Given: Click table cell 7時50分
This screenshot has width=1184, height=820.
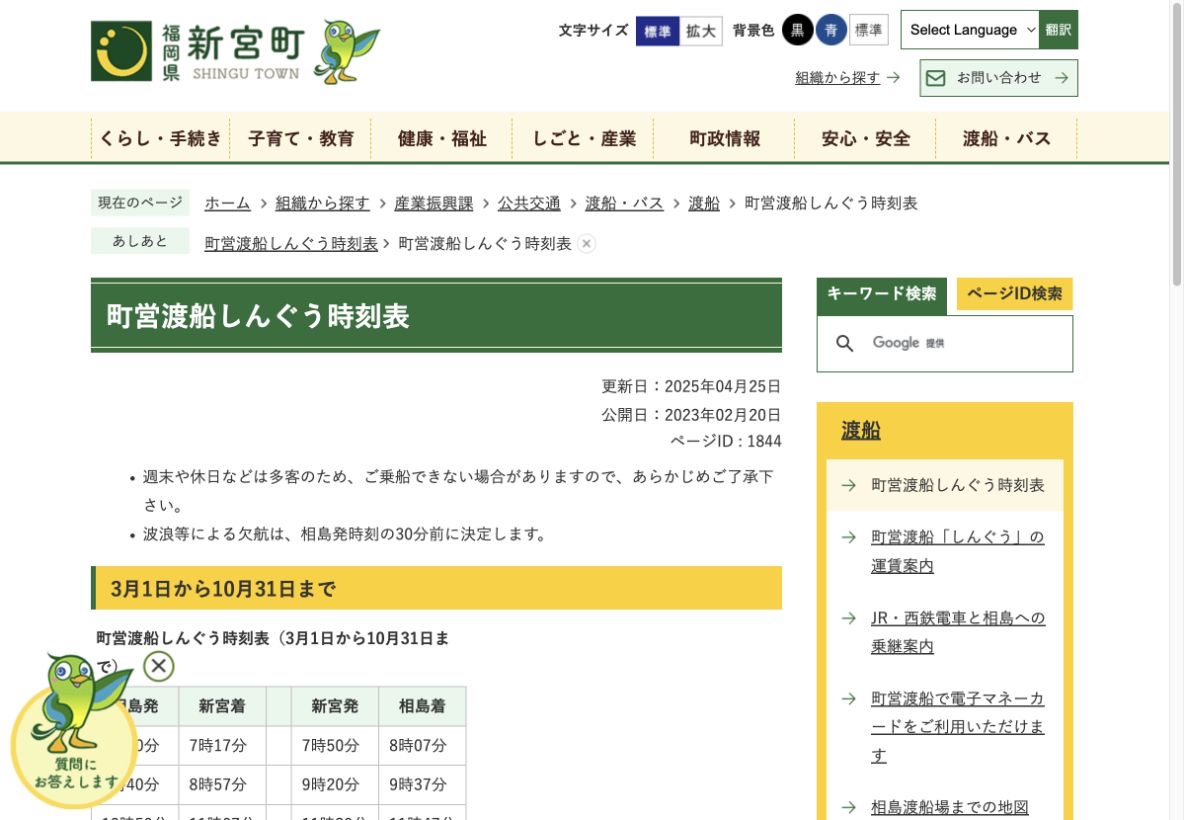Looking at the screenshot, I should tap(335, 745).
